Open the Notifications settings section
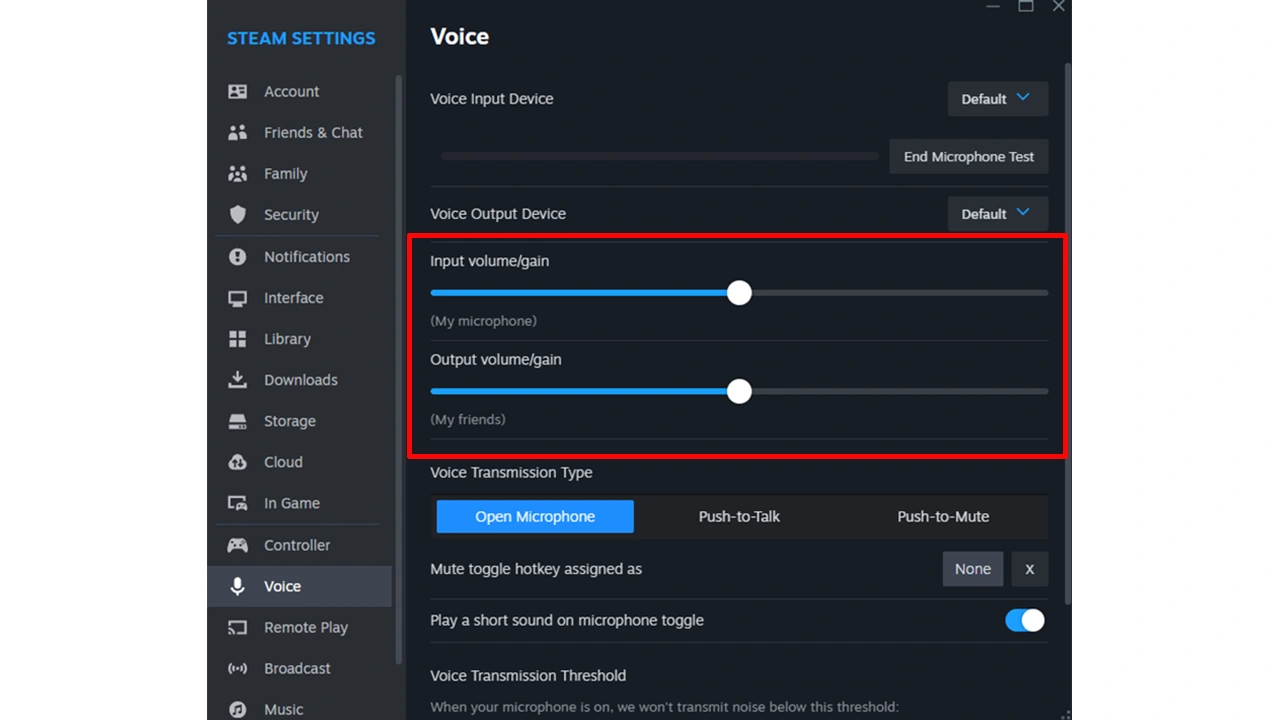 pyautogui.click(x=299, y=256)
